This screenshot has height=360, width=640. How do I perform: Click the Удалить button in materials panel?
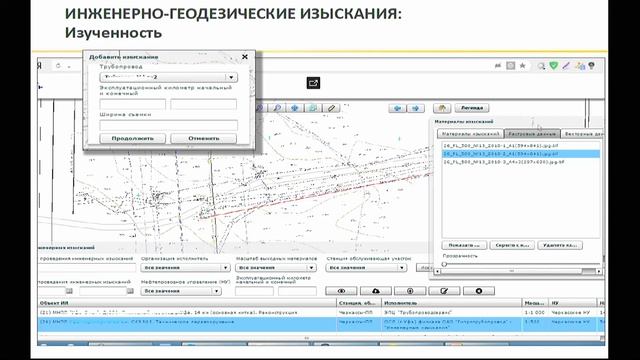point(560,245)
